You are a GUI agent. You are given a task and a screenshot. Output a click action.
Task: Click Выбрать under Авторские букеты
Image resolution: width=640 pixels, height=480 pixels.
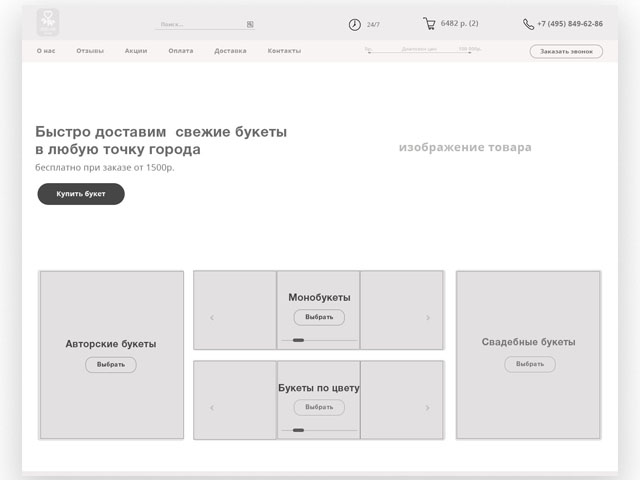tap(111, 364)
